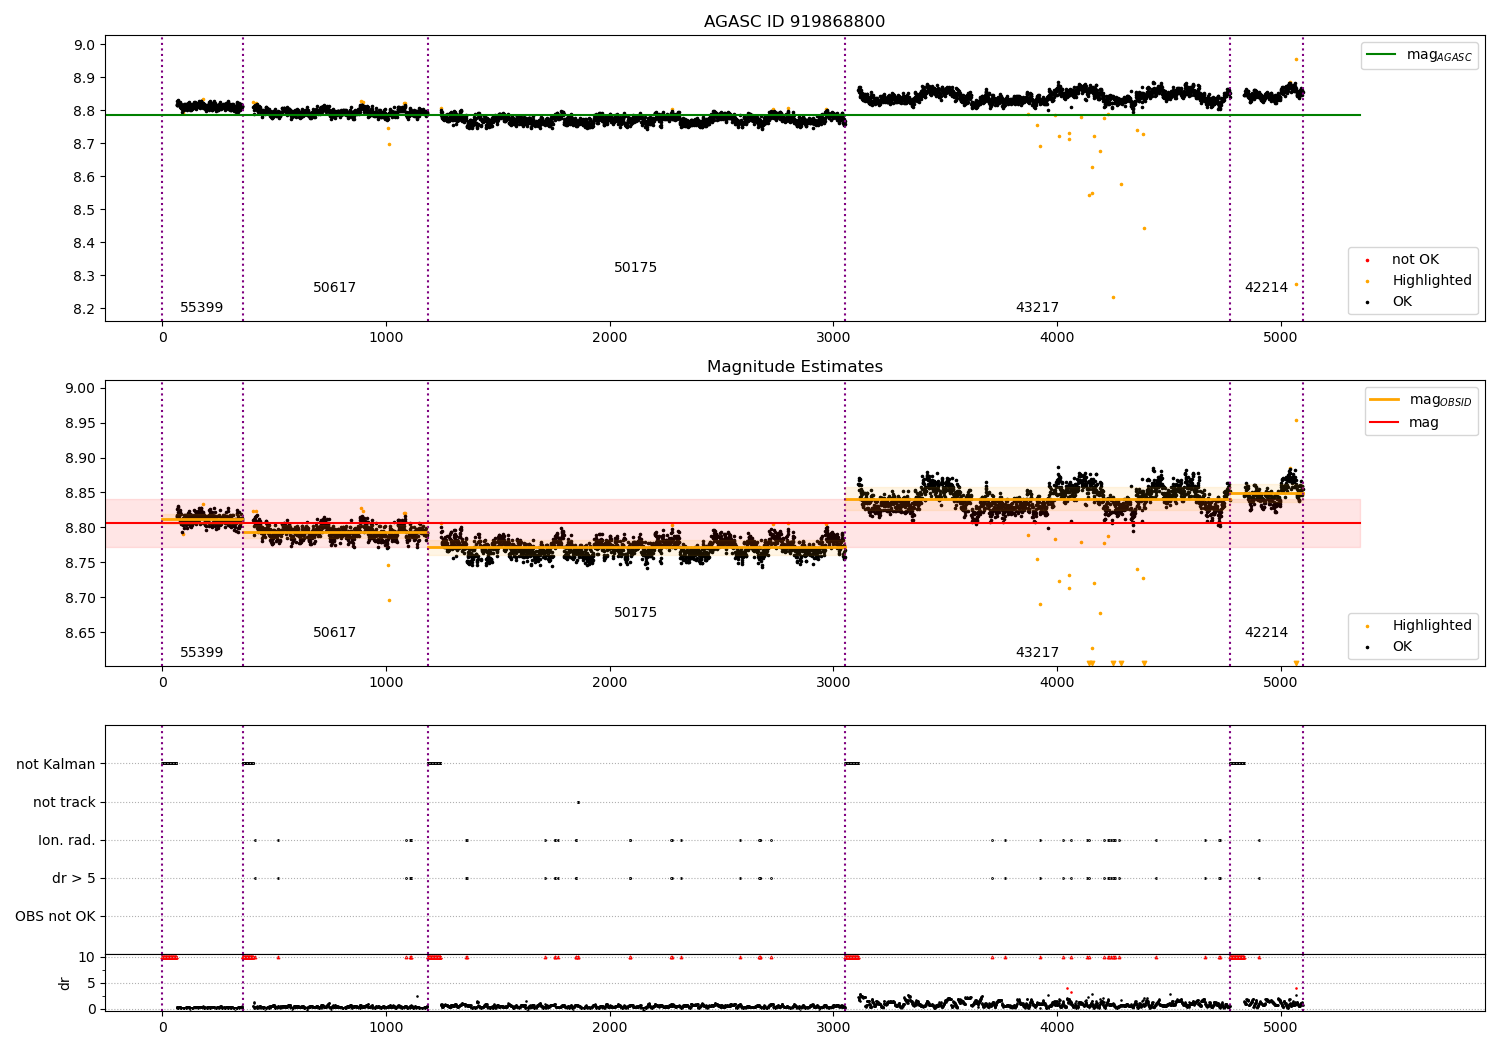Click the '8.2' y-axis tick of top plot

(85, 309)
